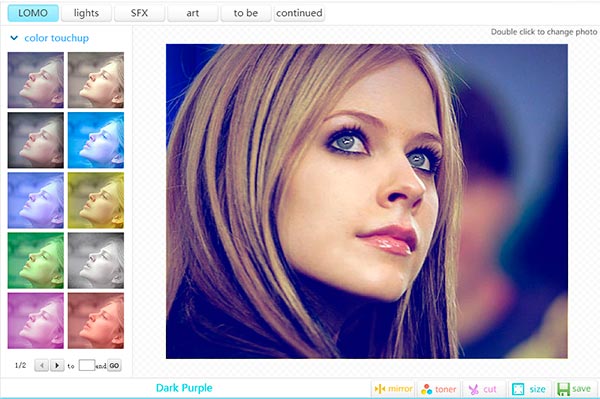Viewport: 600px width, 399px height.
Task: Click the mirror flip icon
Action: 380,389
